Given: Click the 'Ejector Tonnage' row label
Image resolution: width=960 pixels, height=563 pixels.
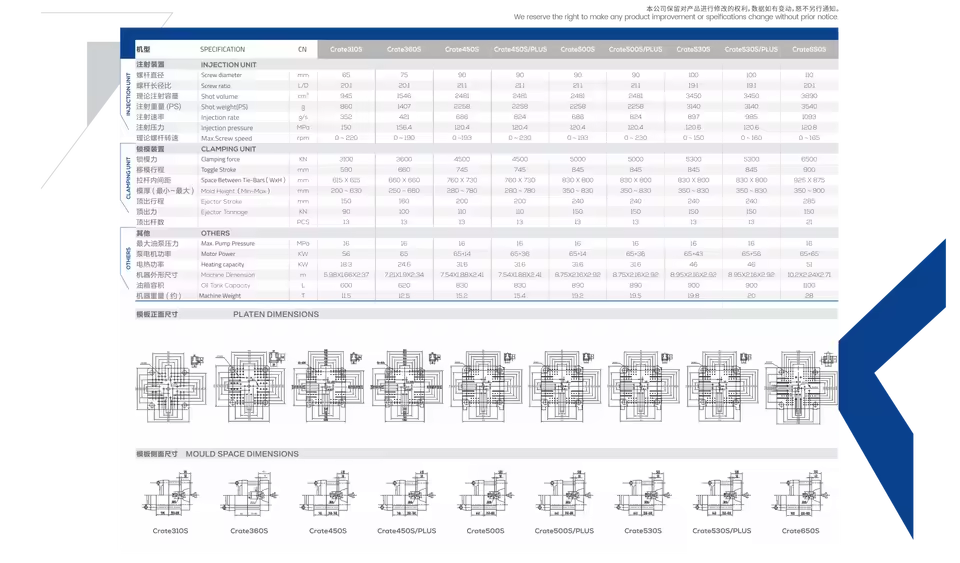Looking at the screenshot, I should (224, 212).
